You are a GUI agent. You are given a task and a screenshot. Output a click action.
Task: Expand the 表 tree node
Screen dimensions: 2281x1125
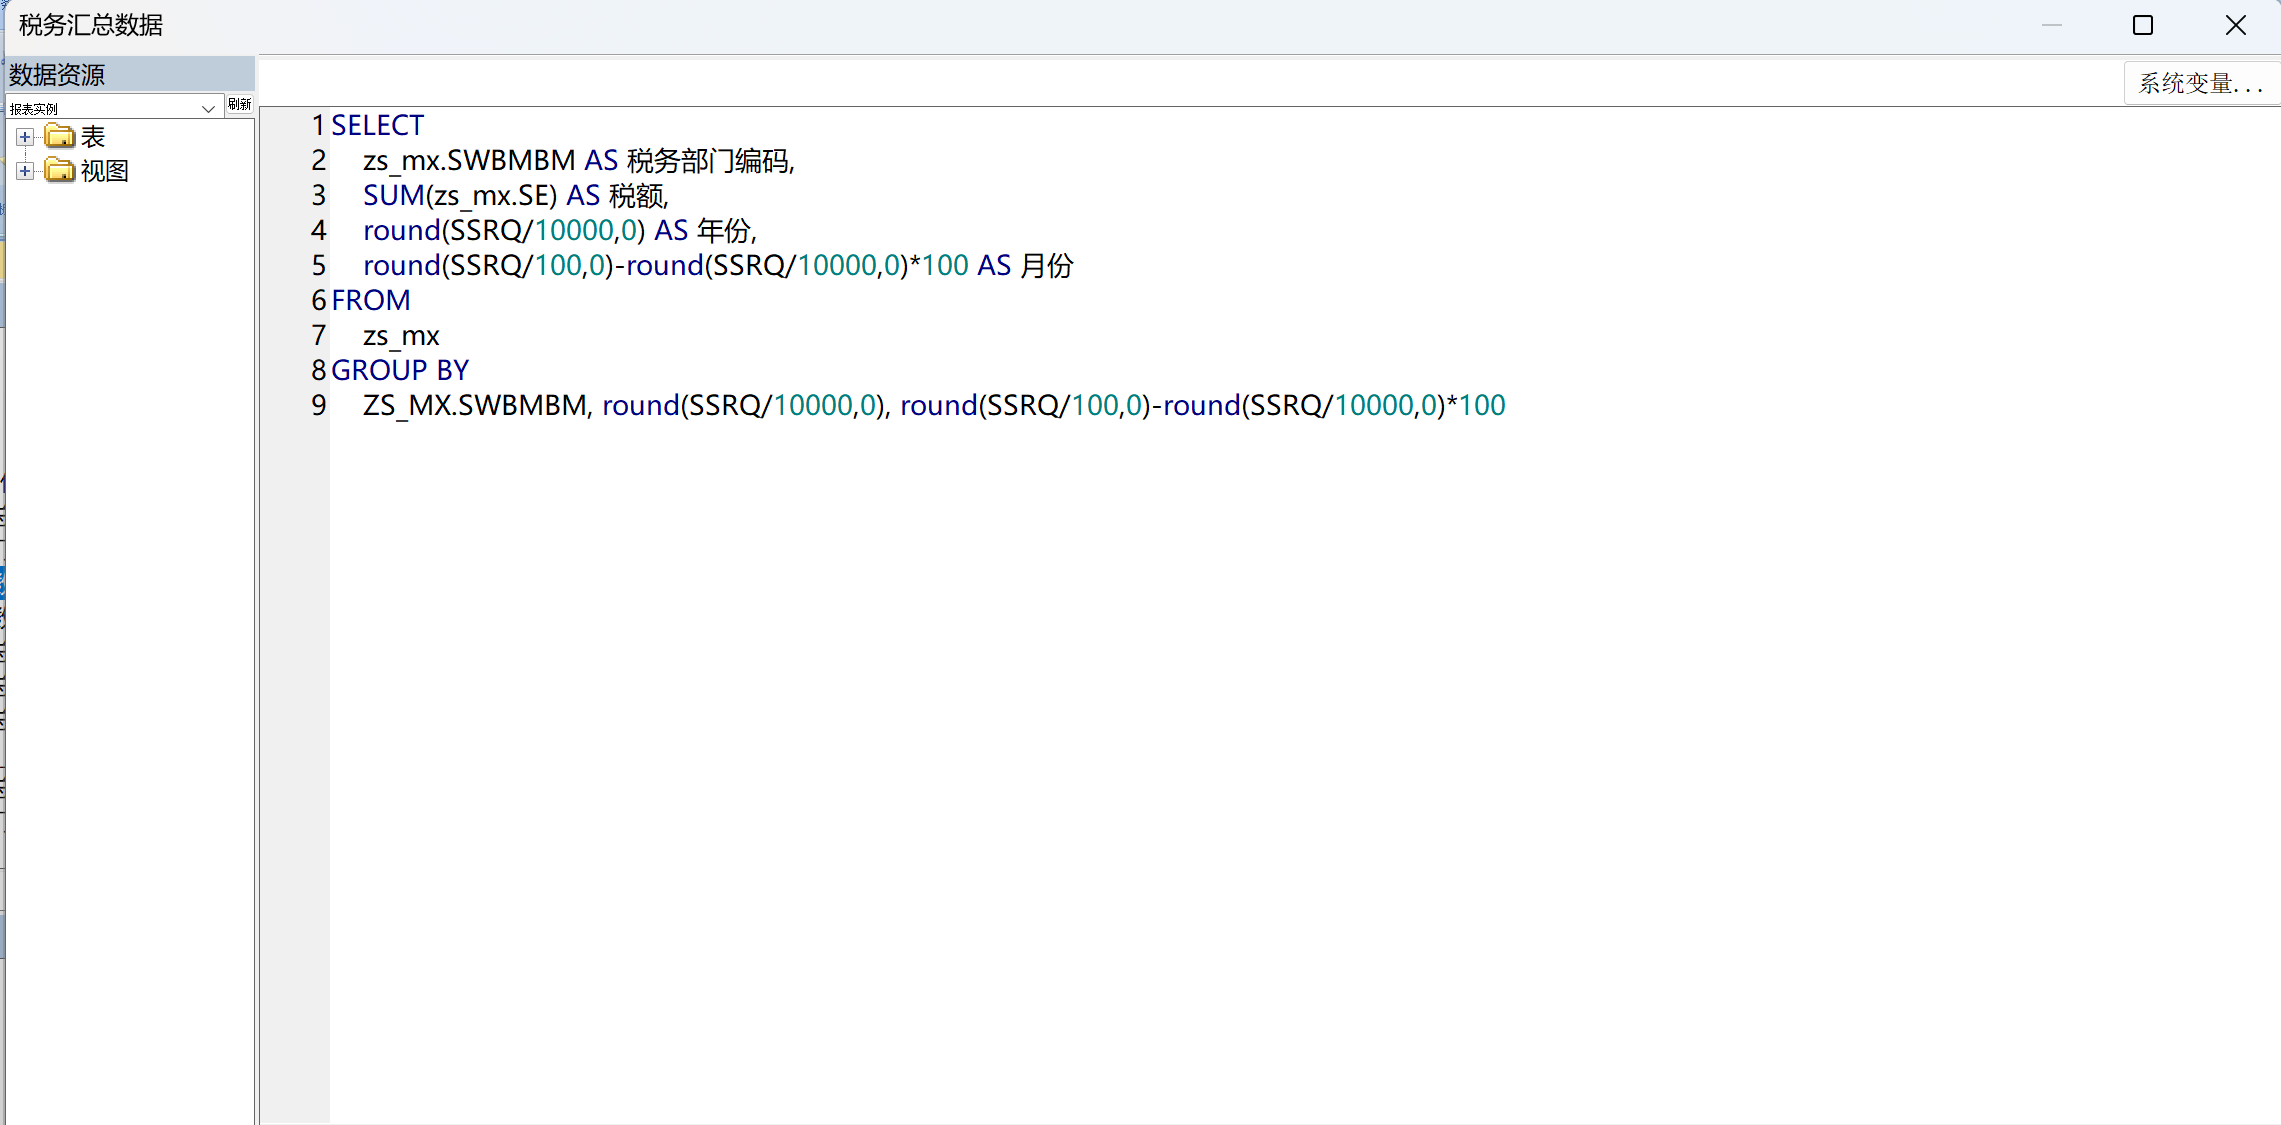[25, 137]
